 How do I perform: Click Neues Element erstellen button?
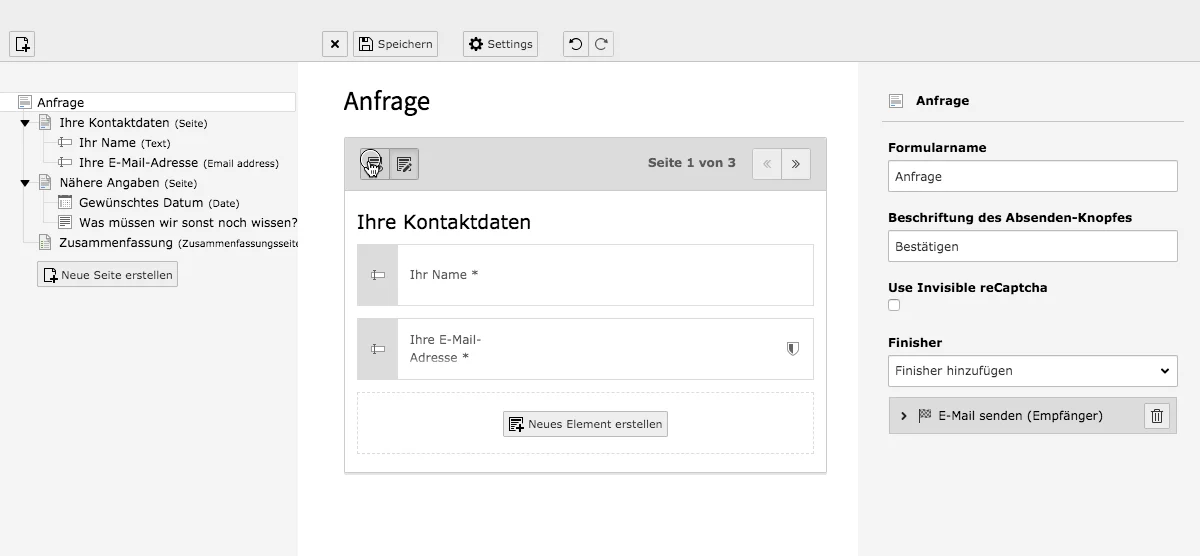[585, 424]
